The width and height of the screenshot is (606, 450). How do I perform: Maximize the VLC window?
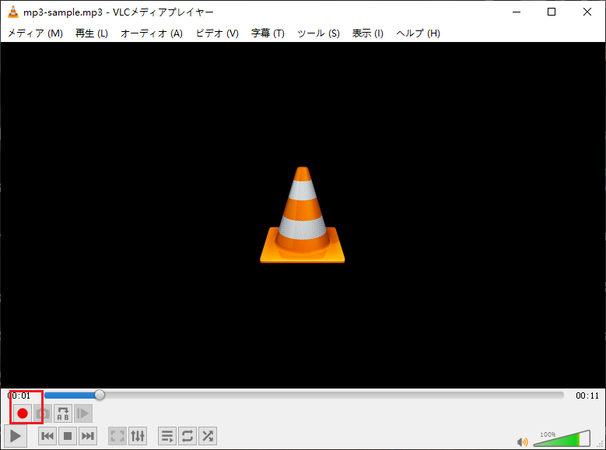(552, 12)
